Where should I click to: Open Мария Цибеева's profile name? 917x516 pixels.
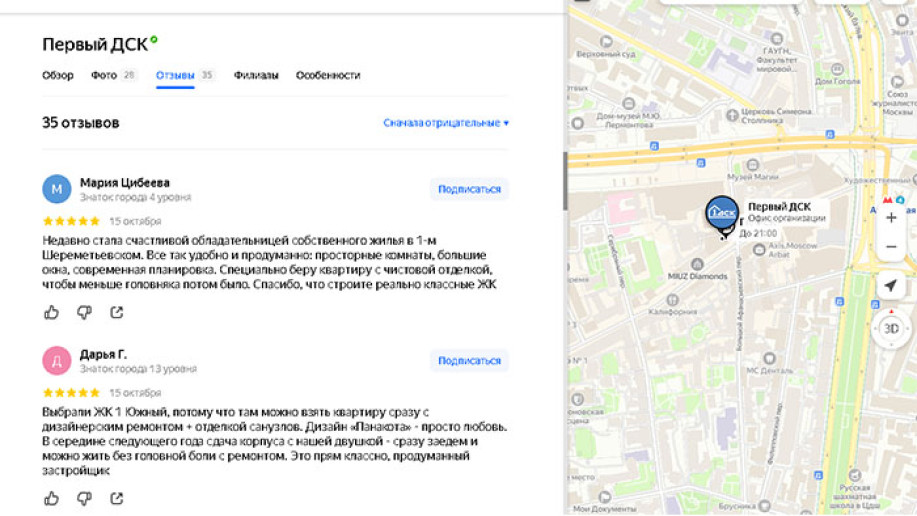(125, 183)
